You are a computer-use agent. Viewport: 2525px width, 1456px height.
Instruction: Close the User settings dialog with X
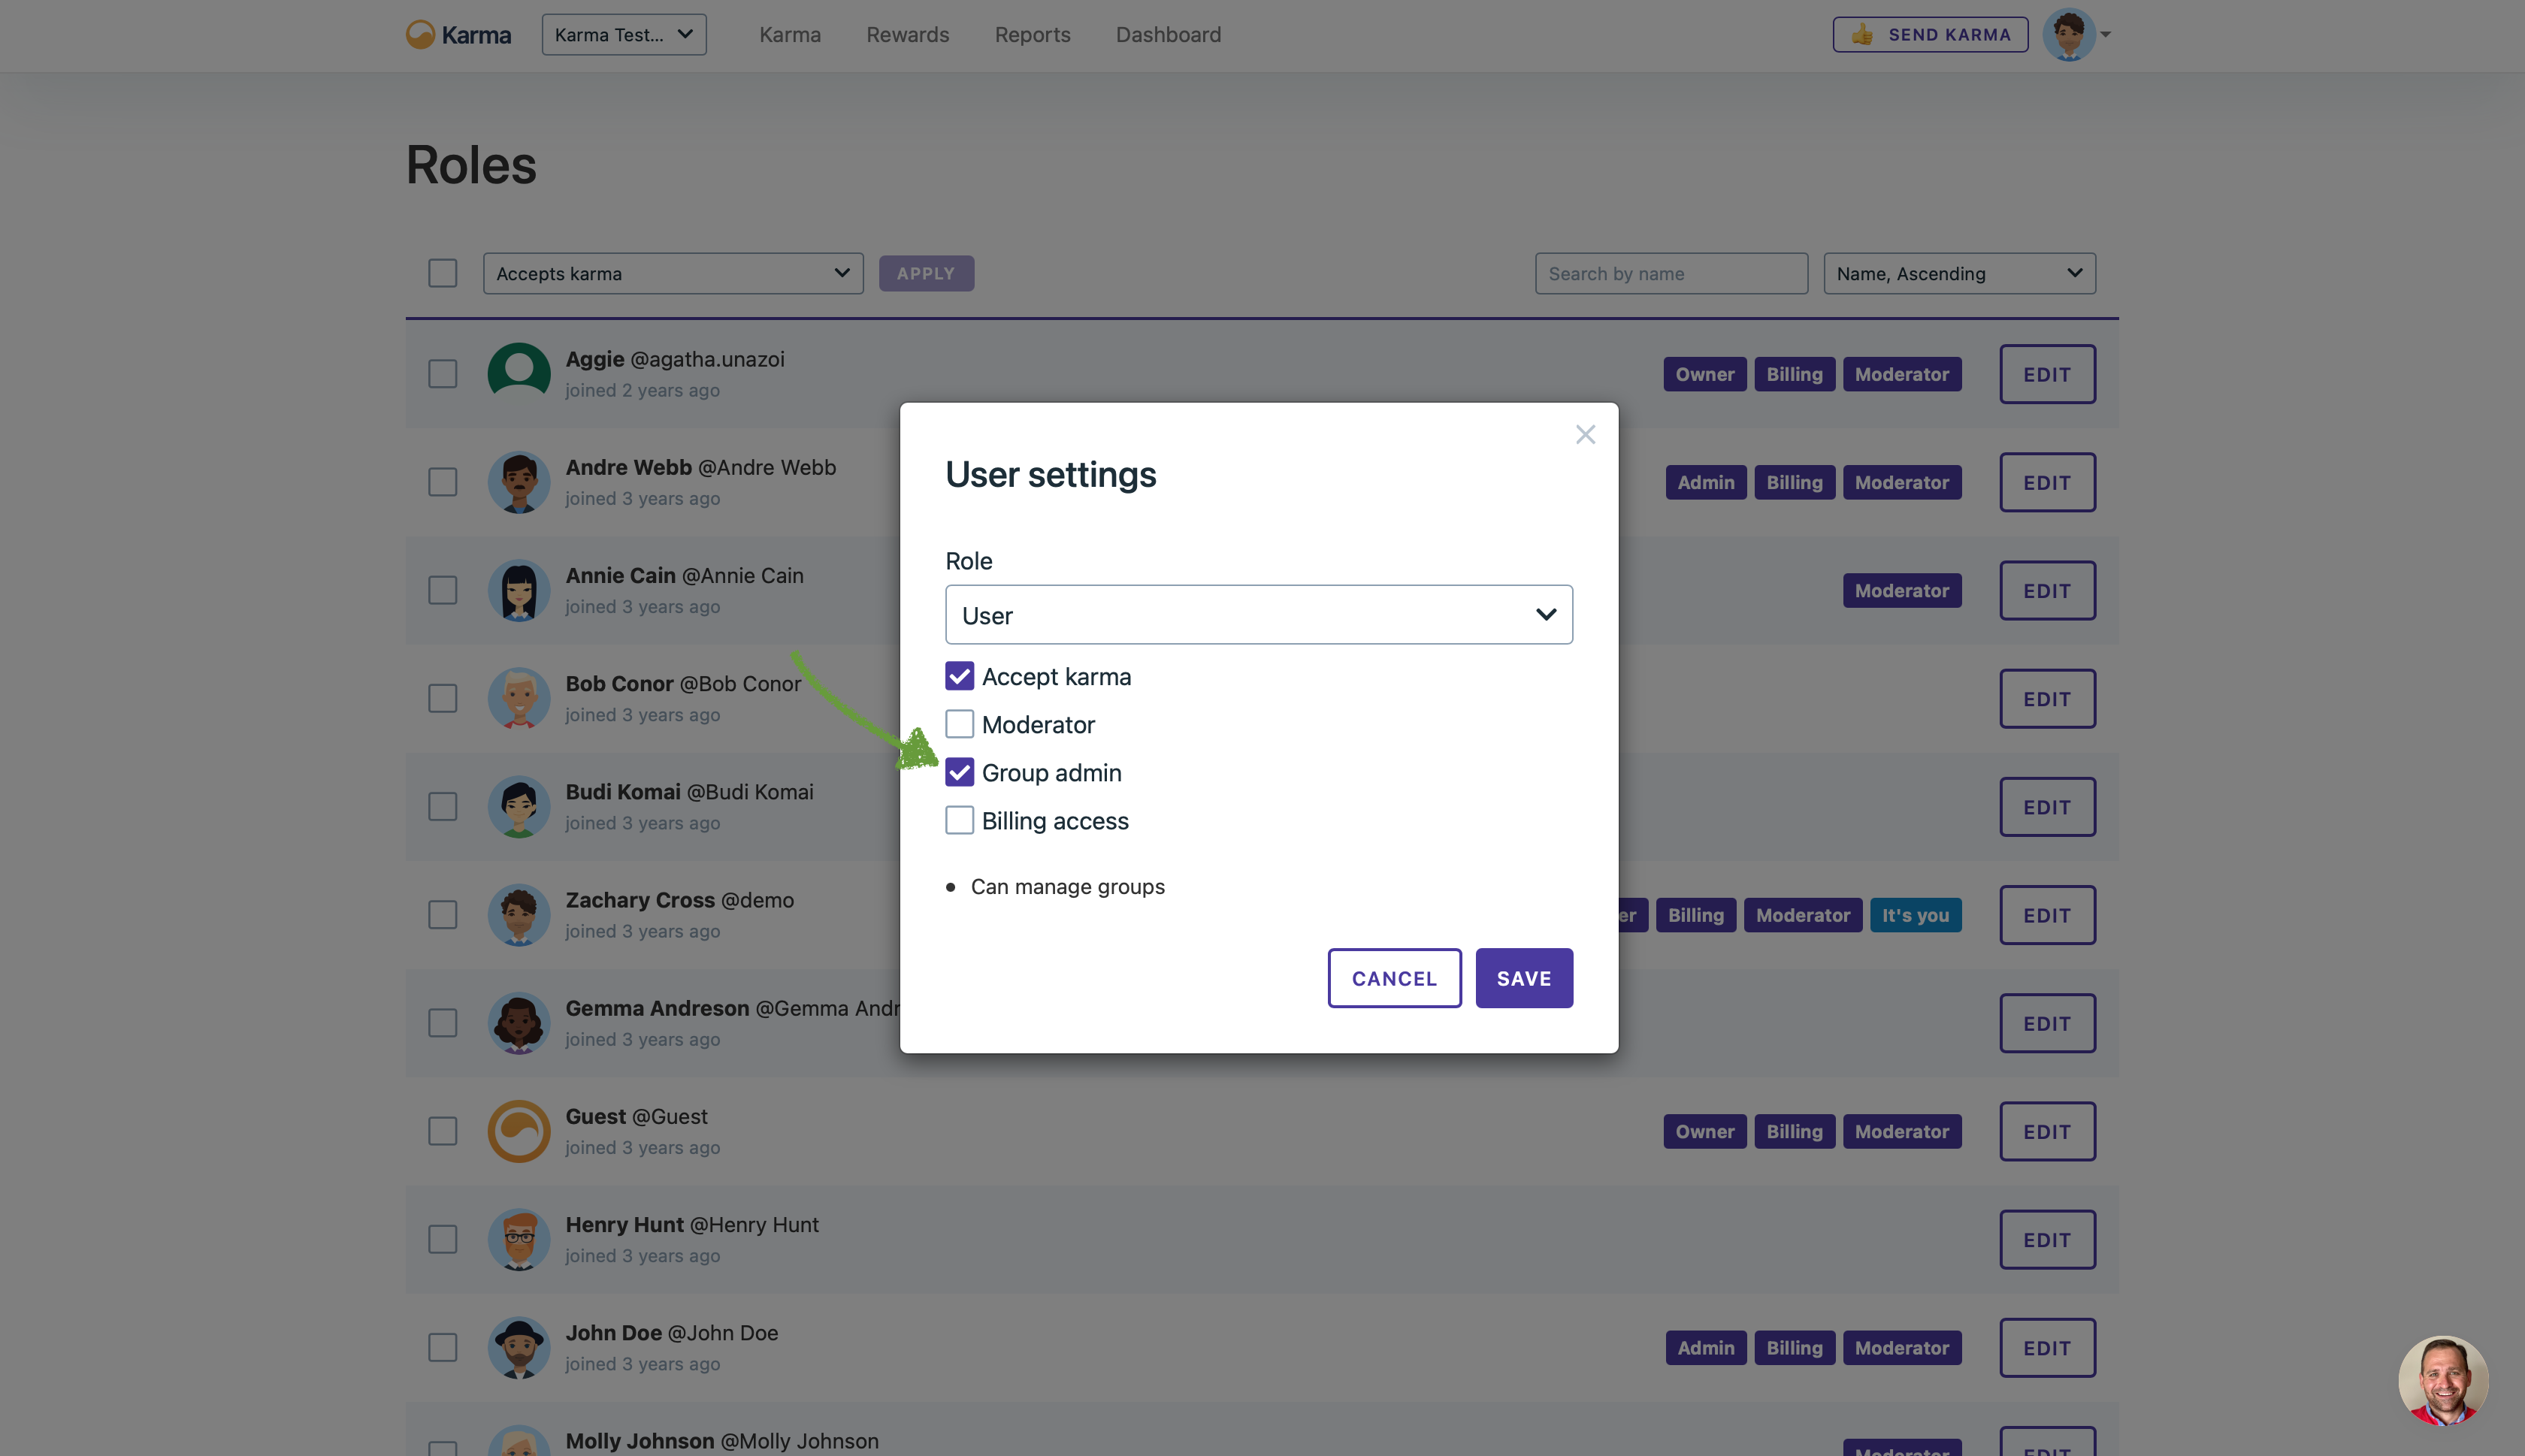coord(1585,435)
